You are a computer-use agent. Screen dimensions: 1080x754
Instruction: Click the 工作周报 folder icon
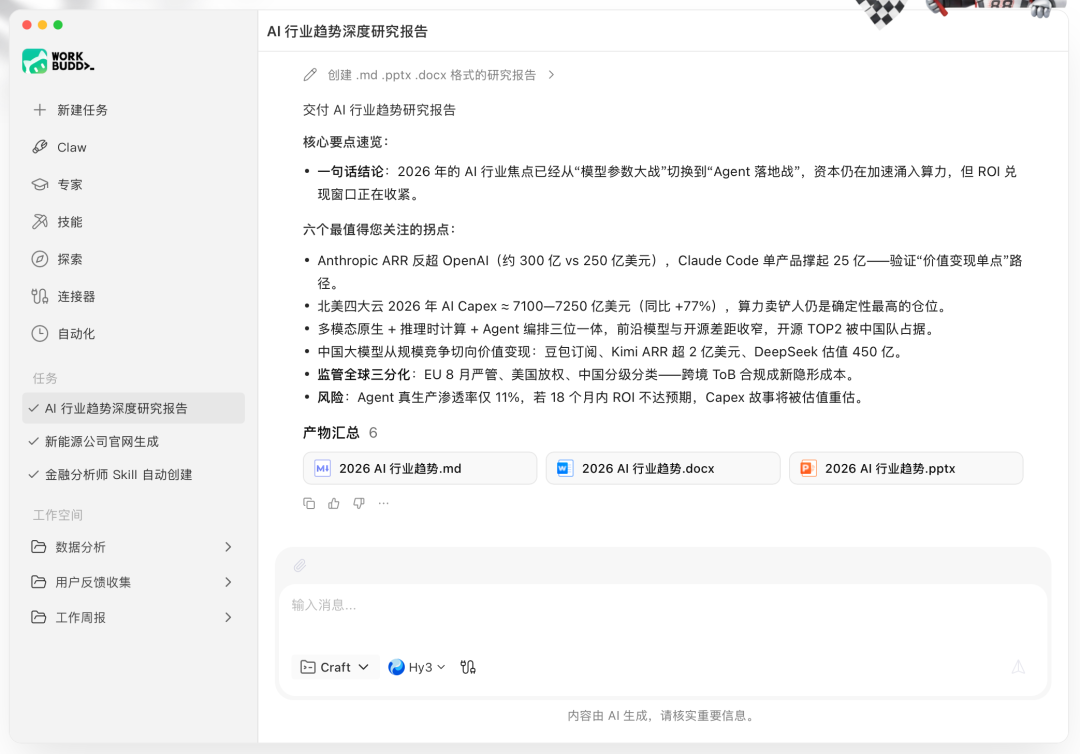click(39, 617)
